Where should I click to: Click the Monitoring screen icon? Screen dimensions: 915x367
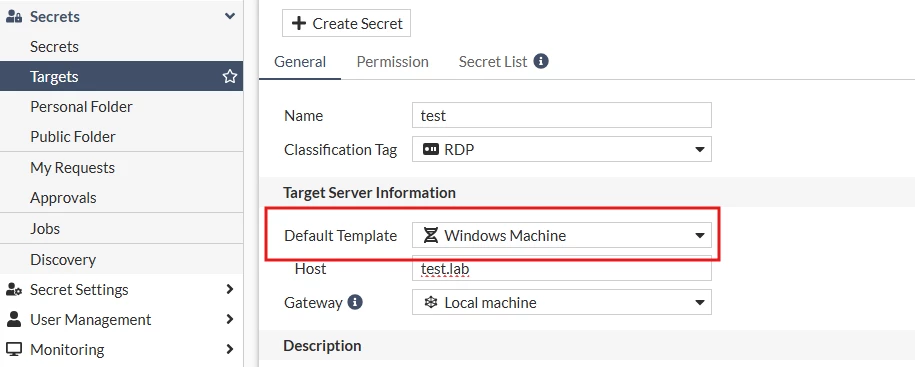(14, 349)
